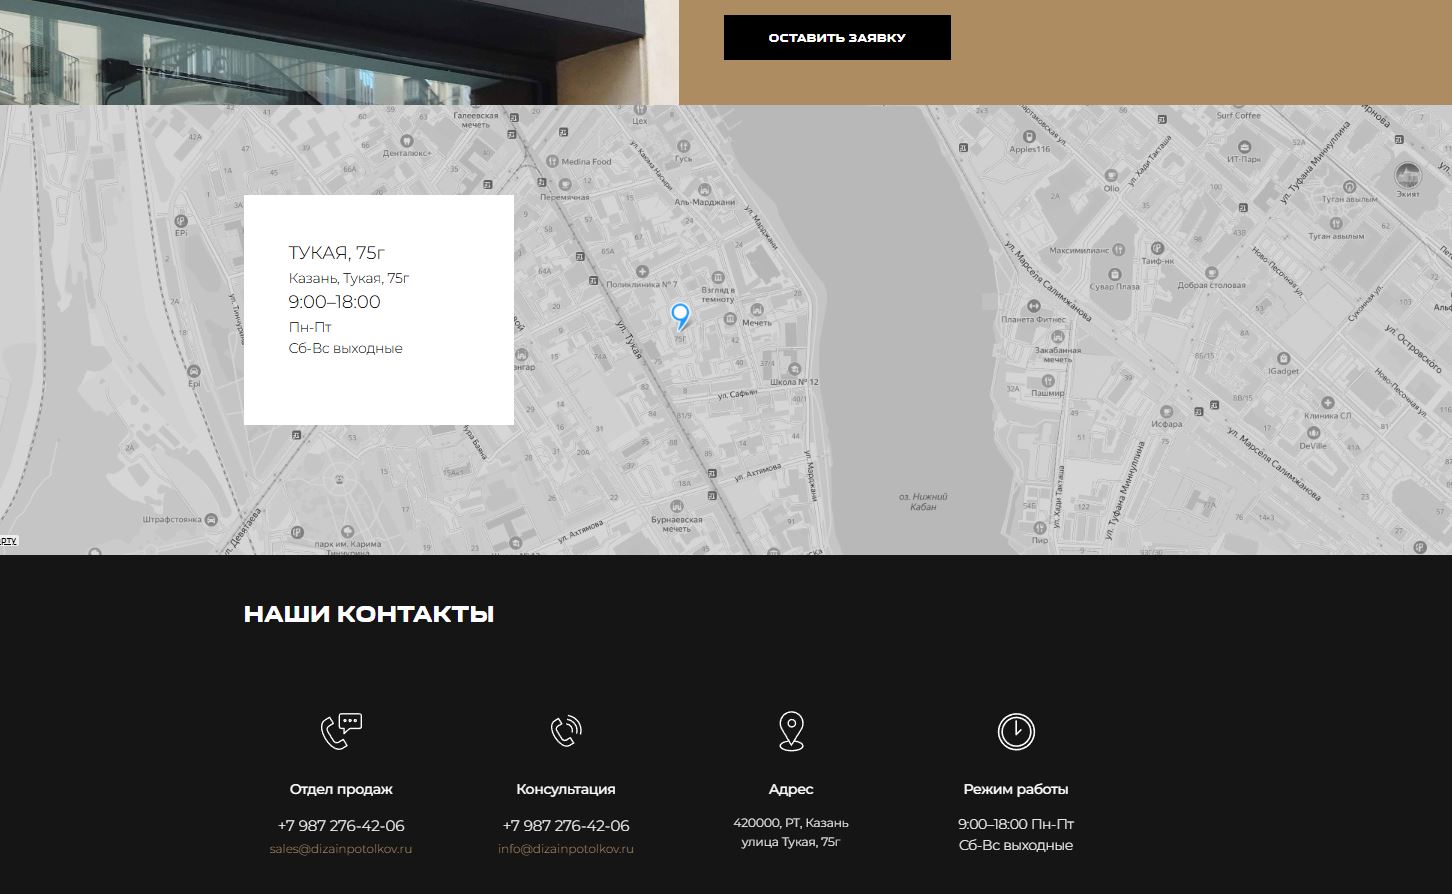Click the ОСТАВИТЬ ЗАЯВКУ button
Image resolution: width=1452 pixels, height=894 pixels.
[x=837, y=37]
